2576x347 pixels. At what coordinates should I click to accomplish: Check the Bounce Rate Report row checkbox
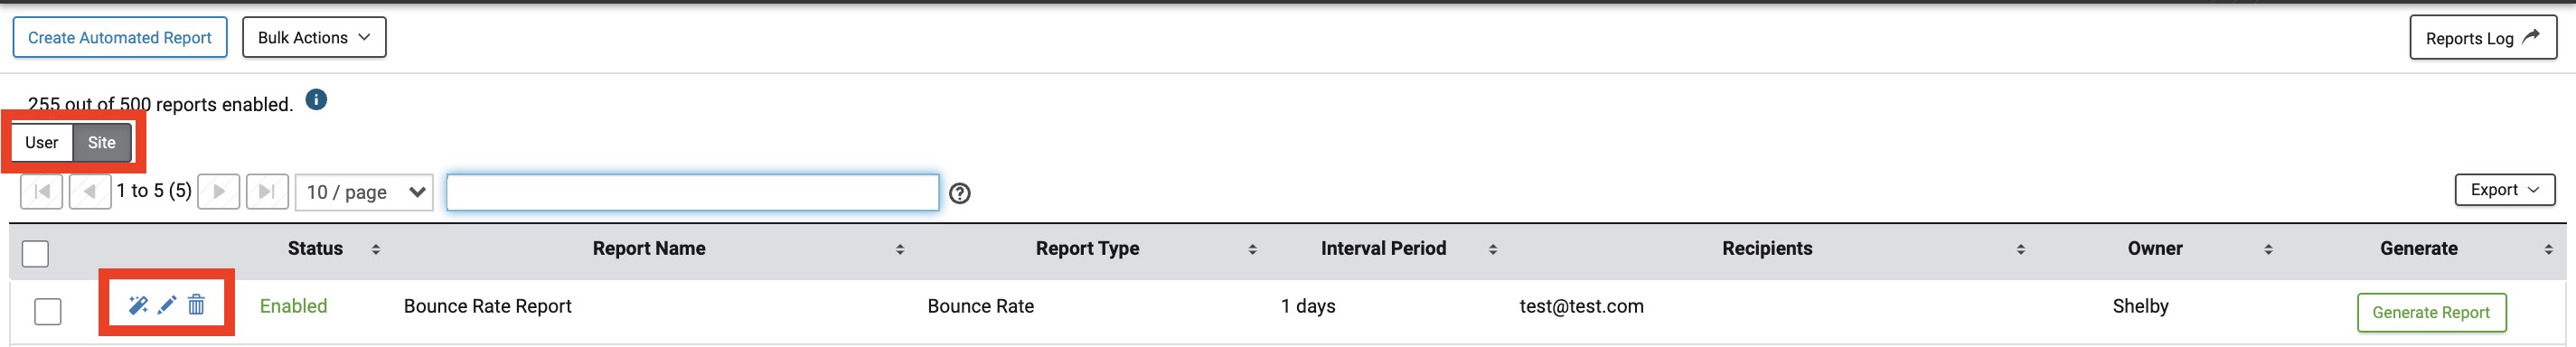tap(48, 312)
